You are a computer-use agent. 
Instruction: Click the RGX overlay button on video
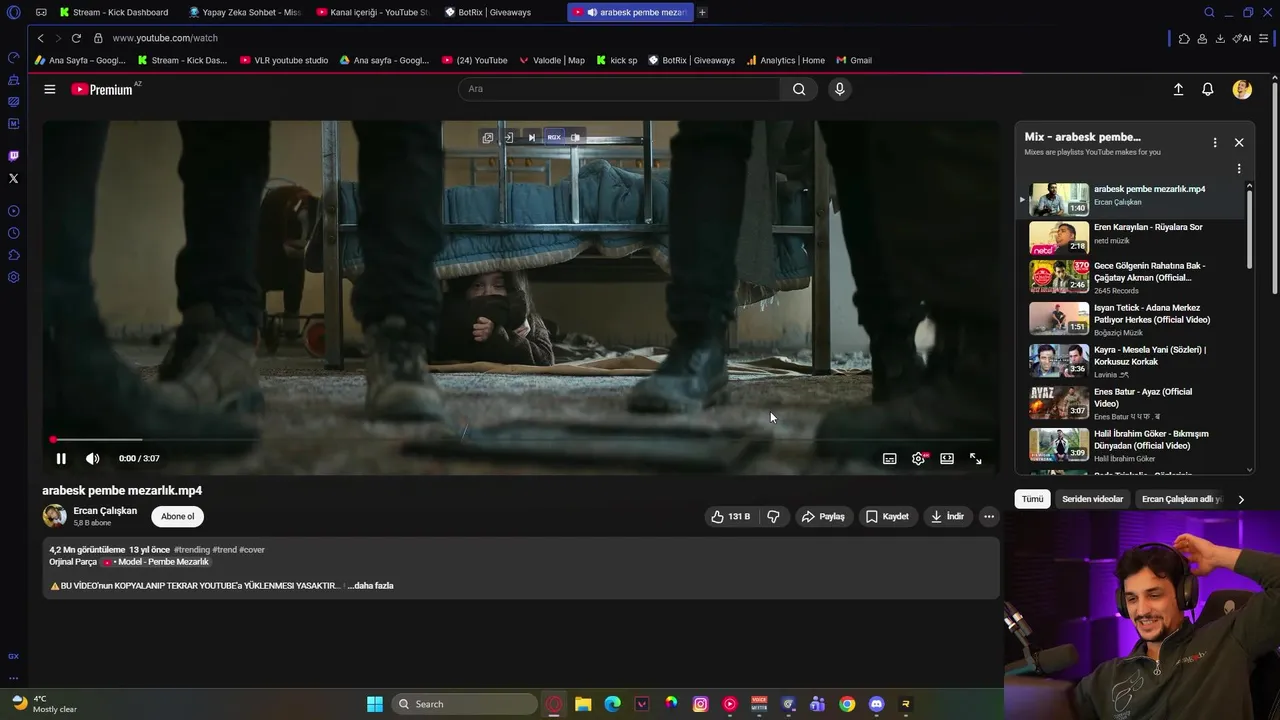point(553,137)
